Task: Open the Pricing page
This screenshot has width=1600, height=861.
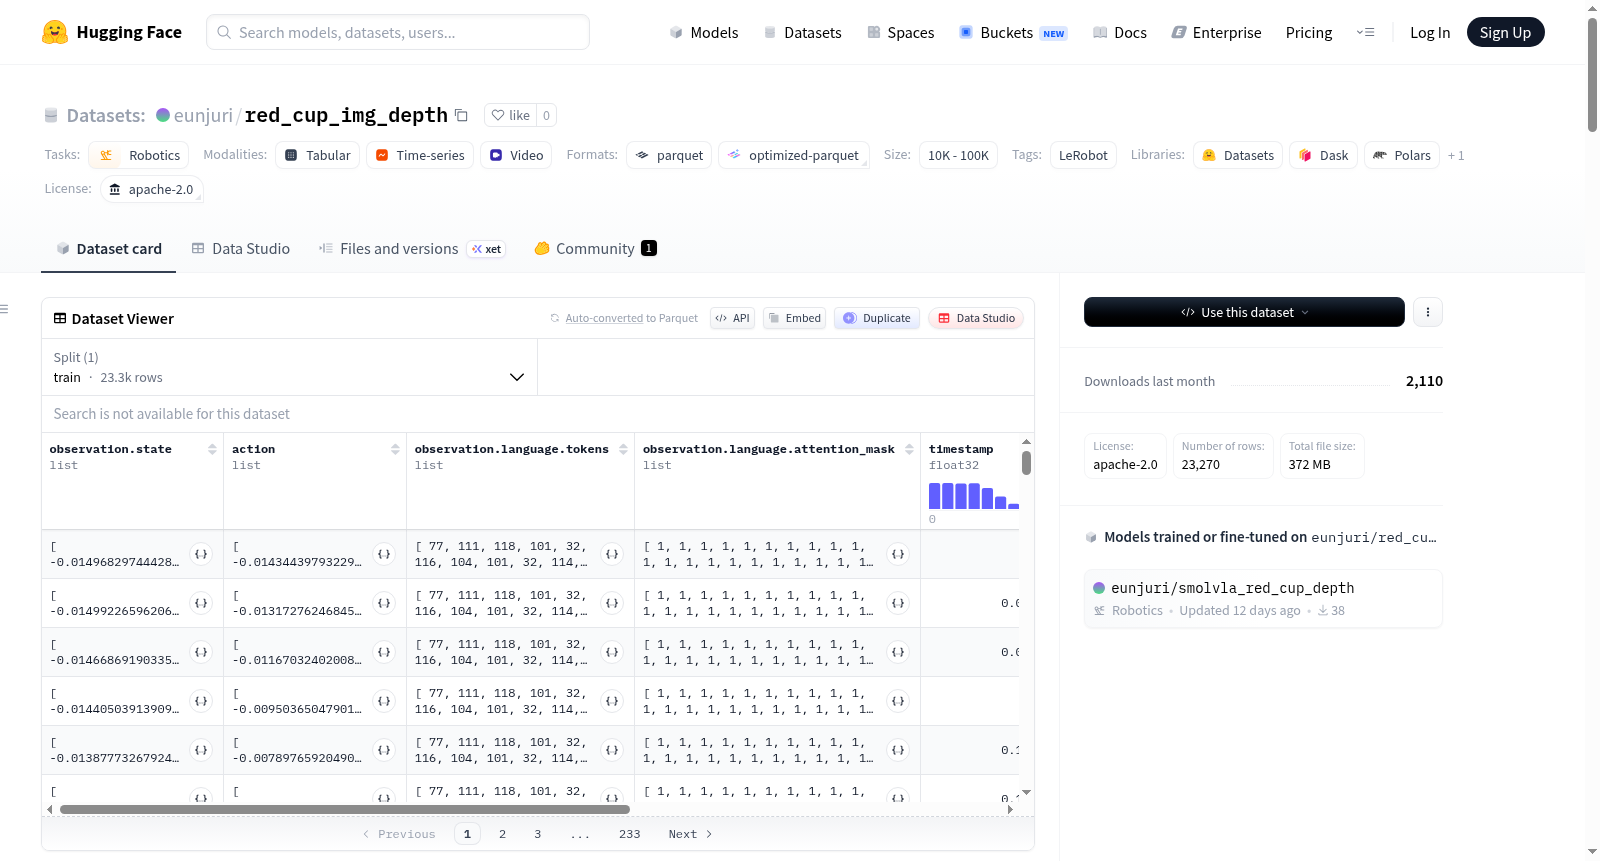Action: coord(1309,32)
